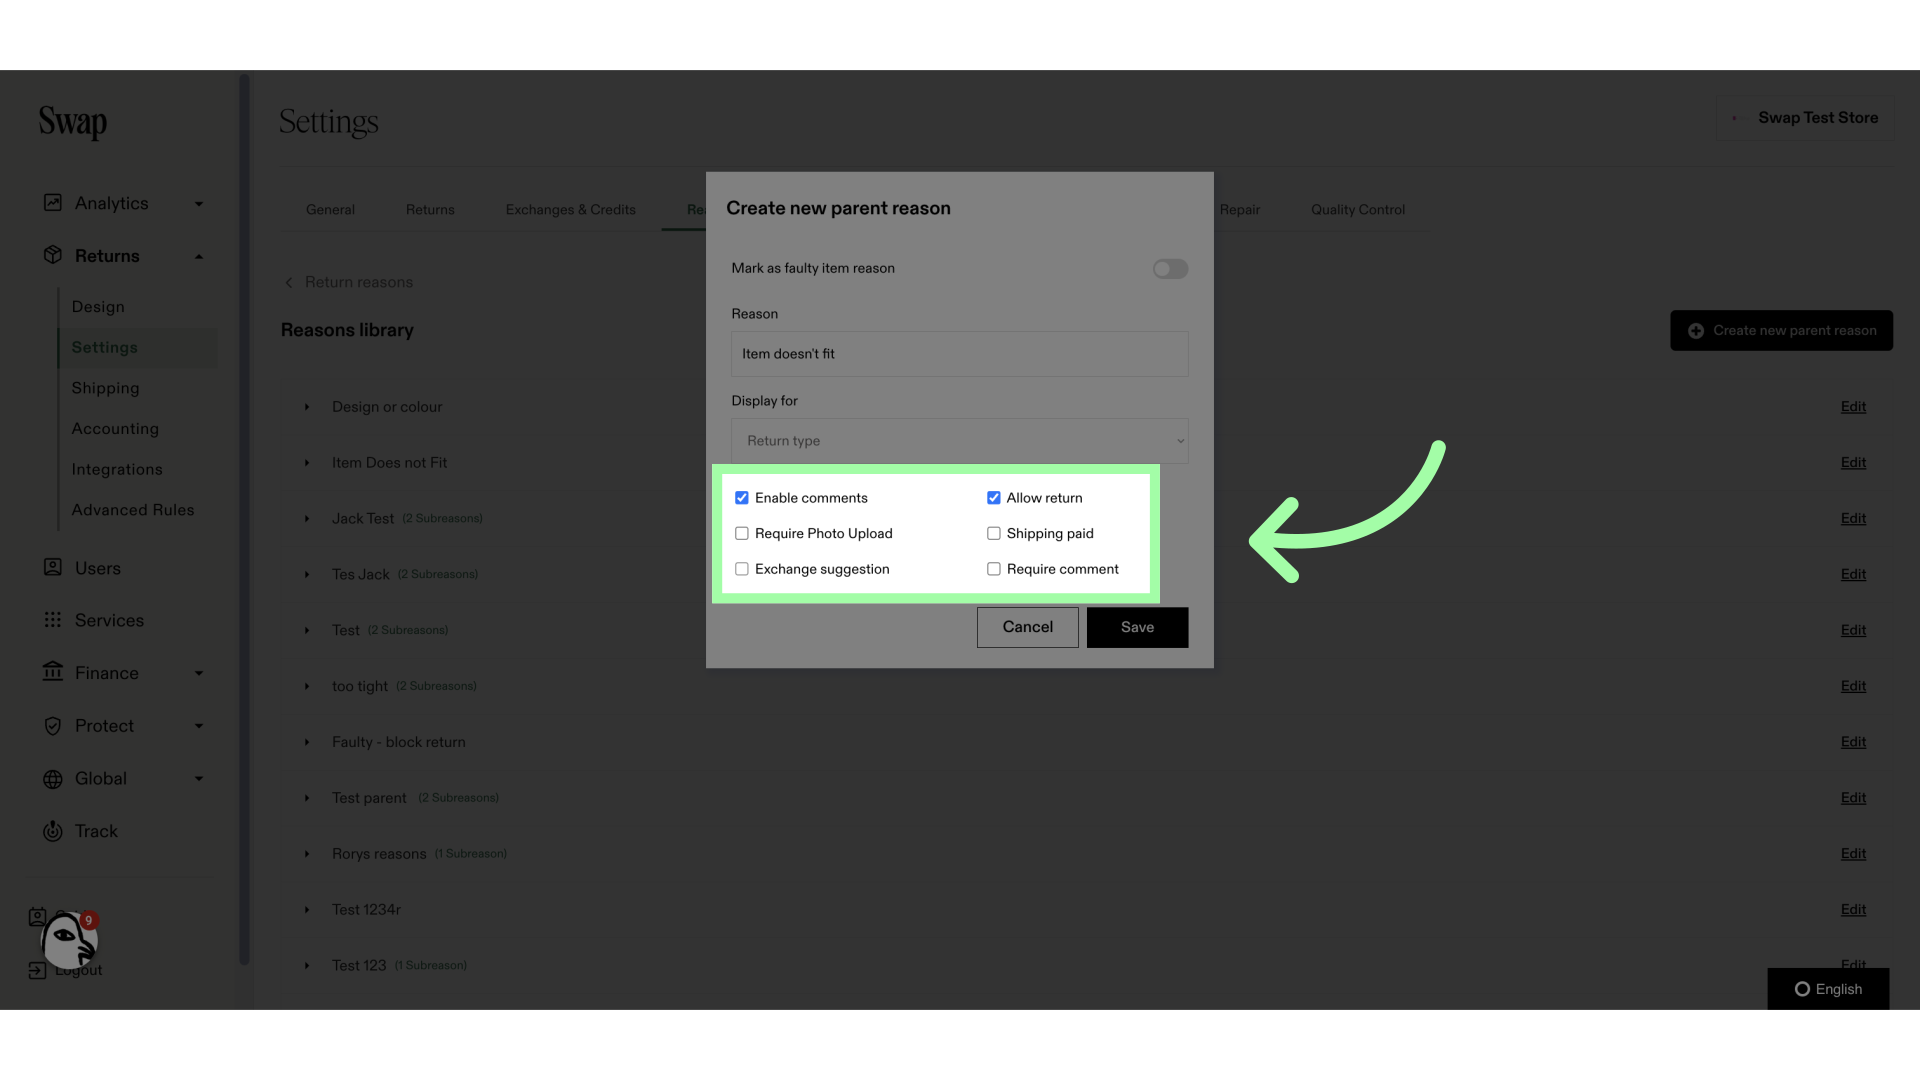Image resolution: width=1920 pixels, height=1080 pixels.
Task: Click the Services grid icon
Action: pyautogui.click(x=53, y=620)
